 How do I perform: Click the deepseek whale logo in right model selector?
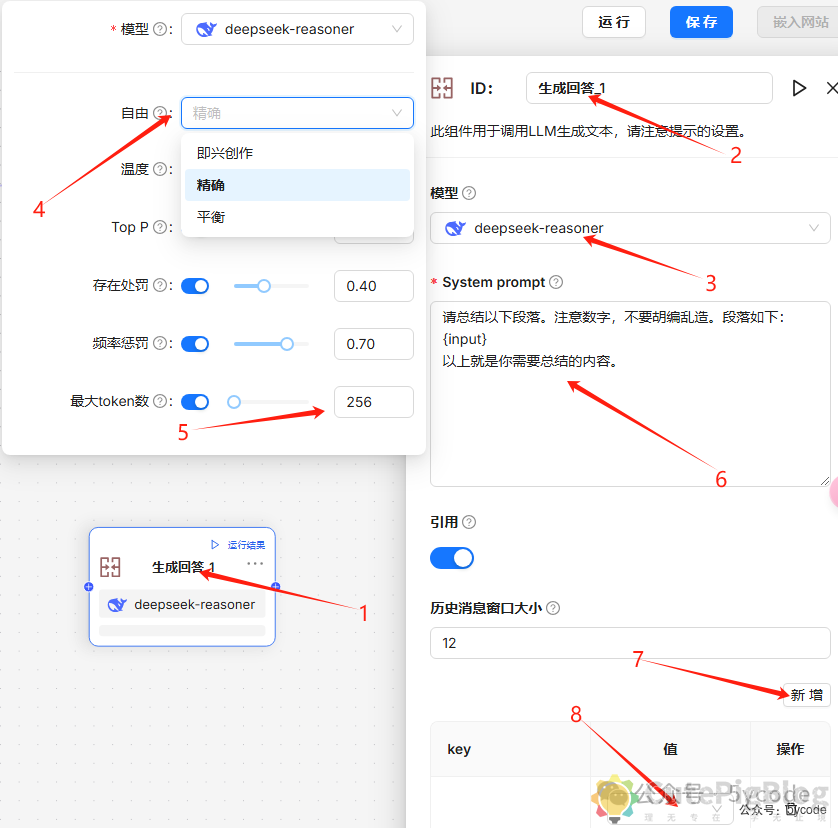458,228
